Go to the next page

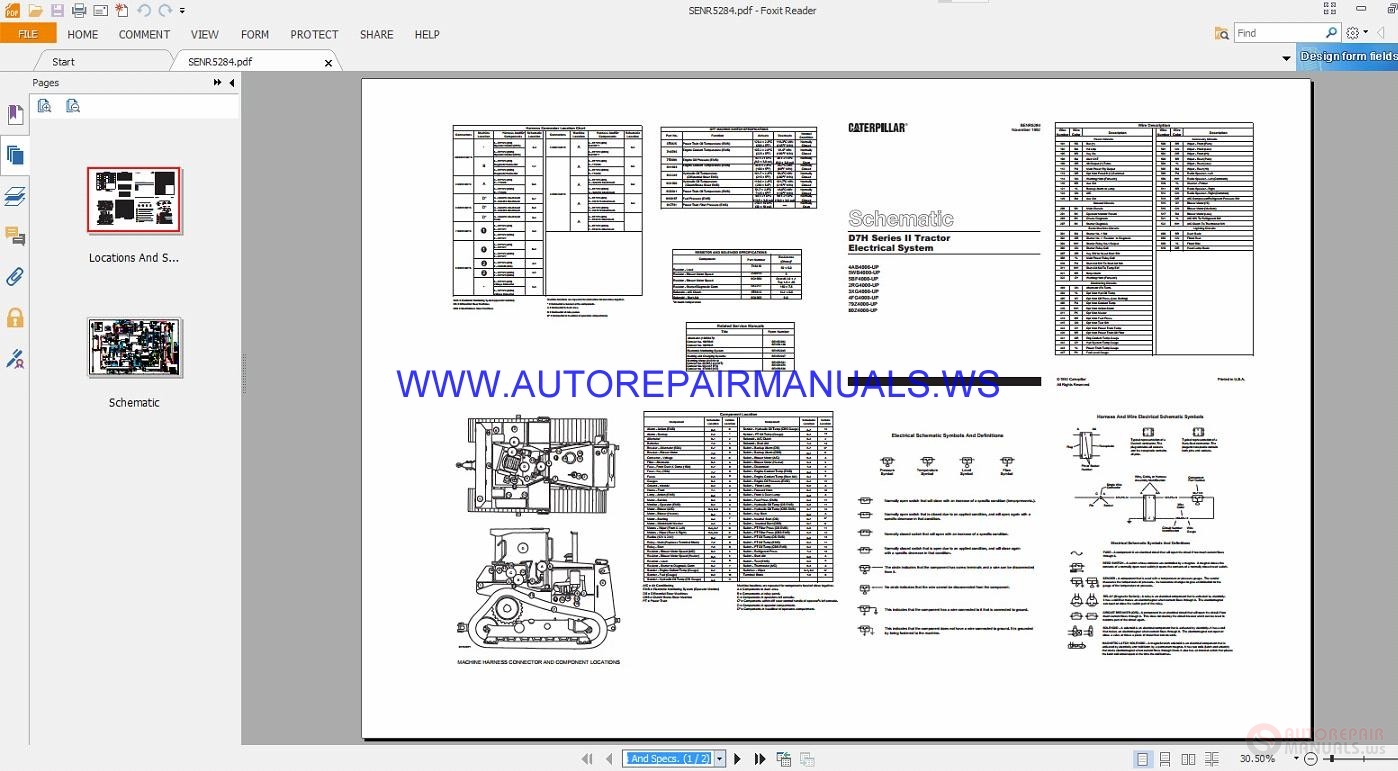click(x=738, y=759)
